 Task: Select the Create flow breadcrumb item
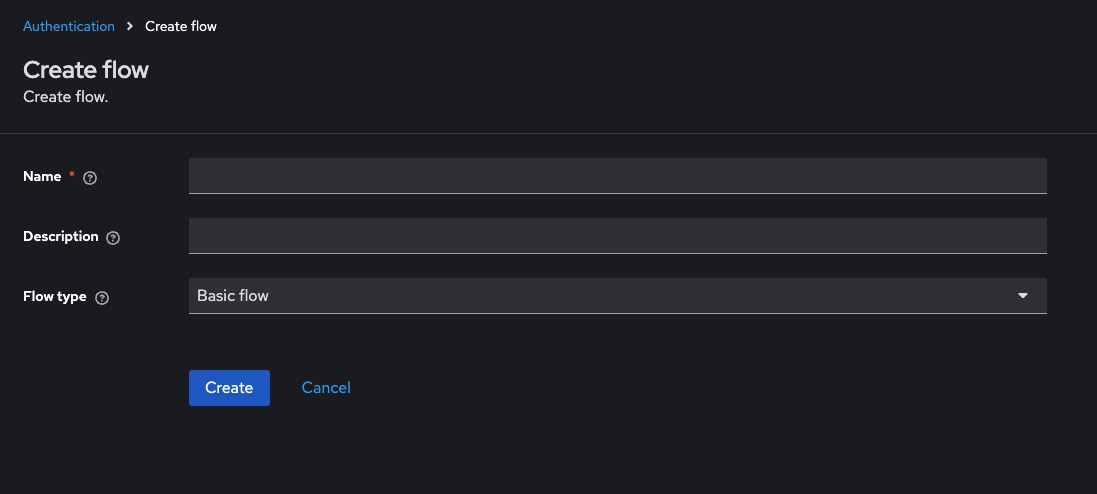[x=181, y=26]
